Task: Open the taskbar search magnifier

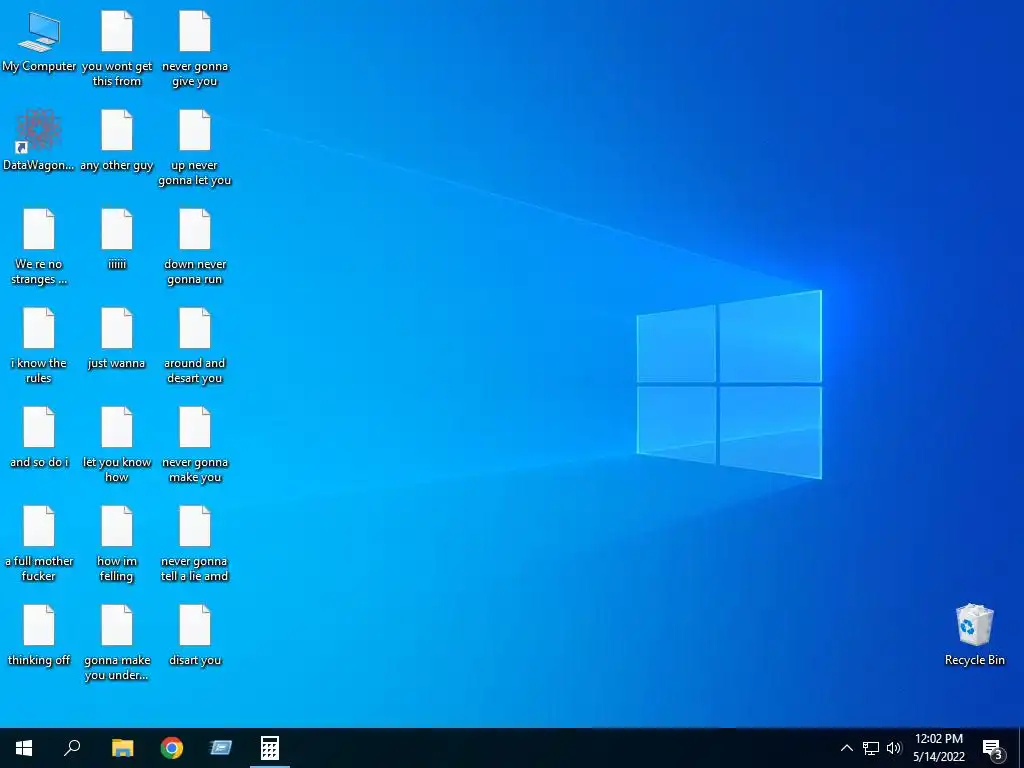Action: [x=72, y=748]
